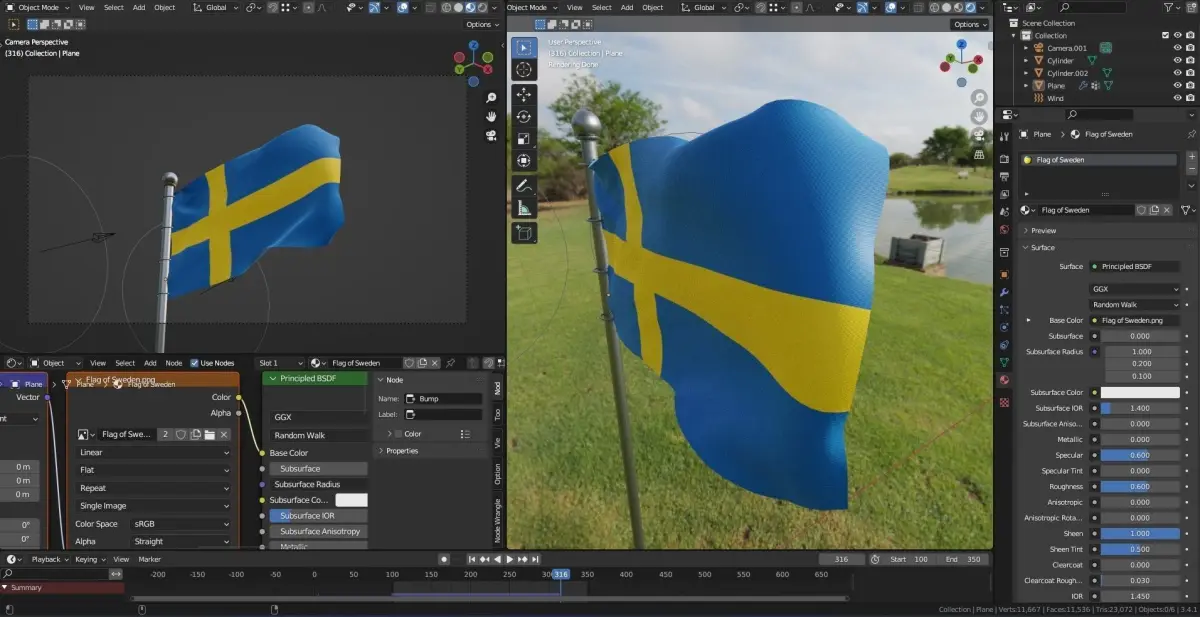This screenshot has height=617, width=1200.
Task: Open Marker menu in timeline
Action: [150, 559]
